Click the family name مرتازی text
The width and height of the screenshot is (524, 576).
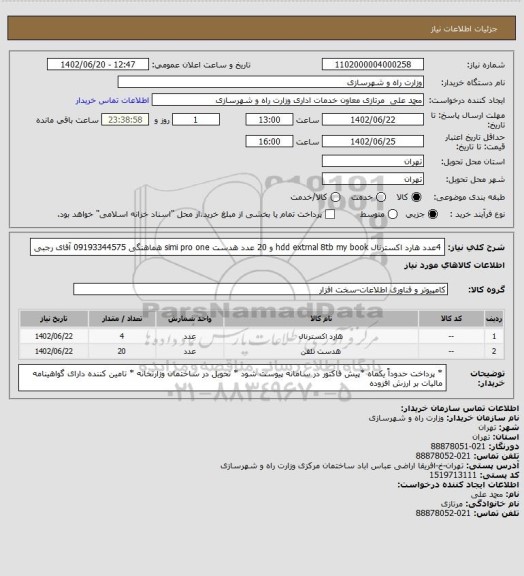coord(452,504)
